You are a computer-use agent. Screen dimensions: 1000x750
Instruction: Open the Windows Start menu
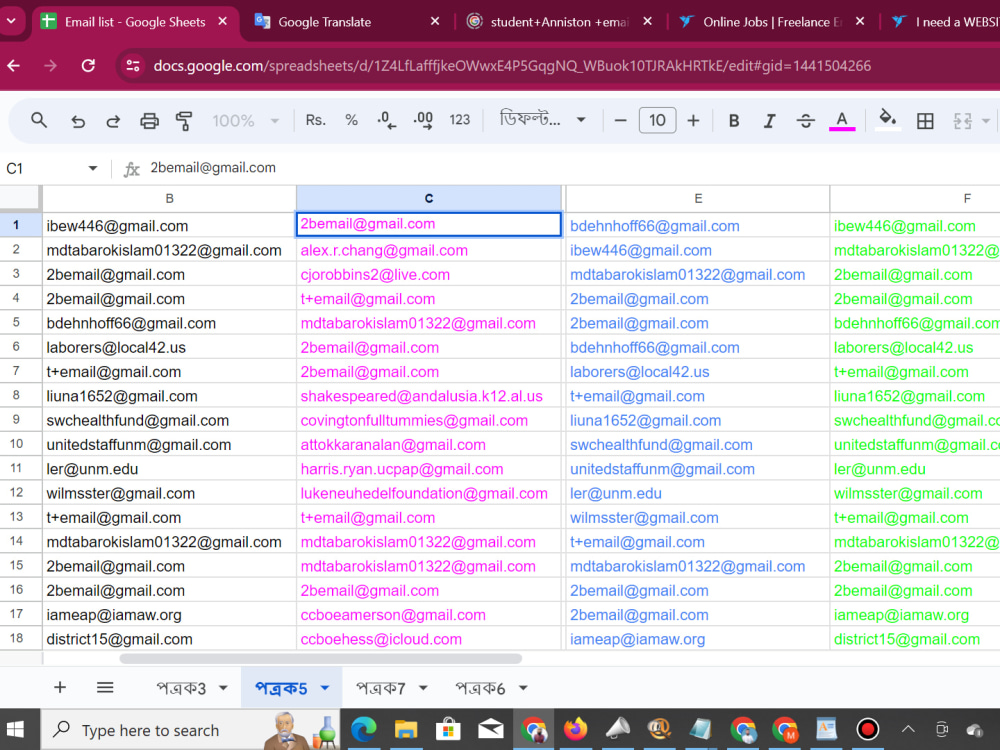(x=15, y=729)
